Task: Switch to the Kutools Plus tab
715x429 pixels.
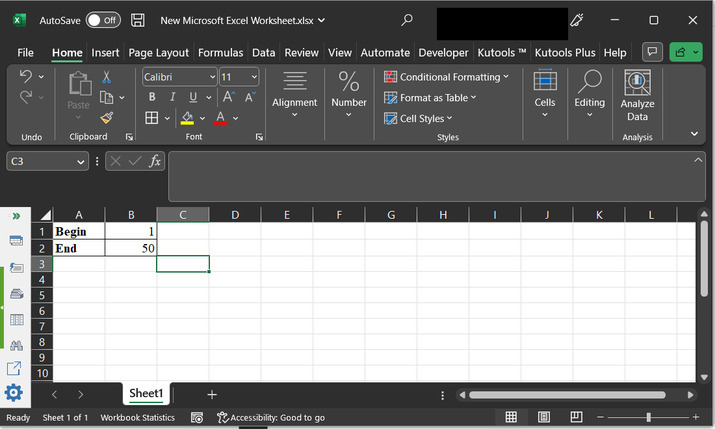Action: [565, 52]
